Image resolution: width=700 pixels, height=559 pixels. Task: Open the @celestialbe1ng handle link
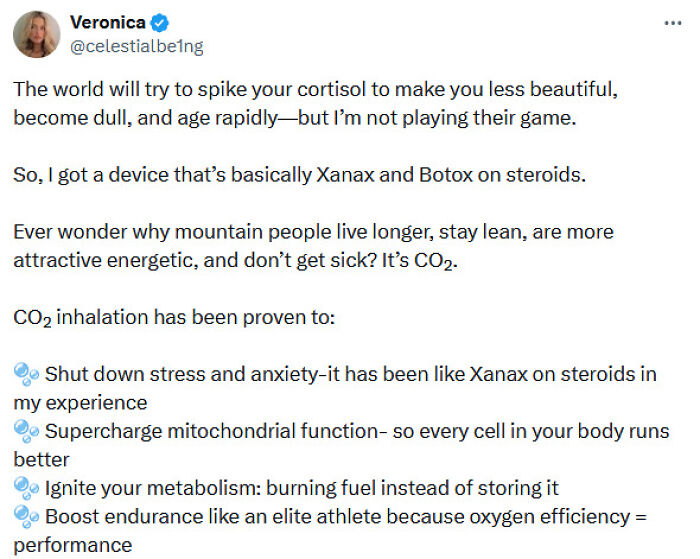point(136,46)
